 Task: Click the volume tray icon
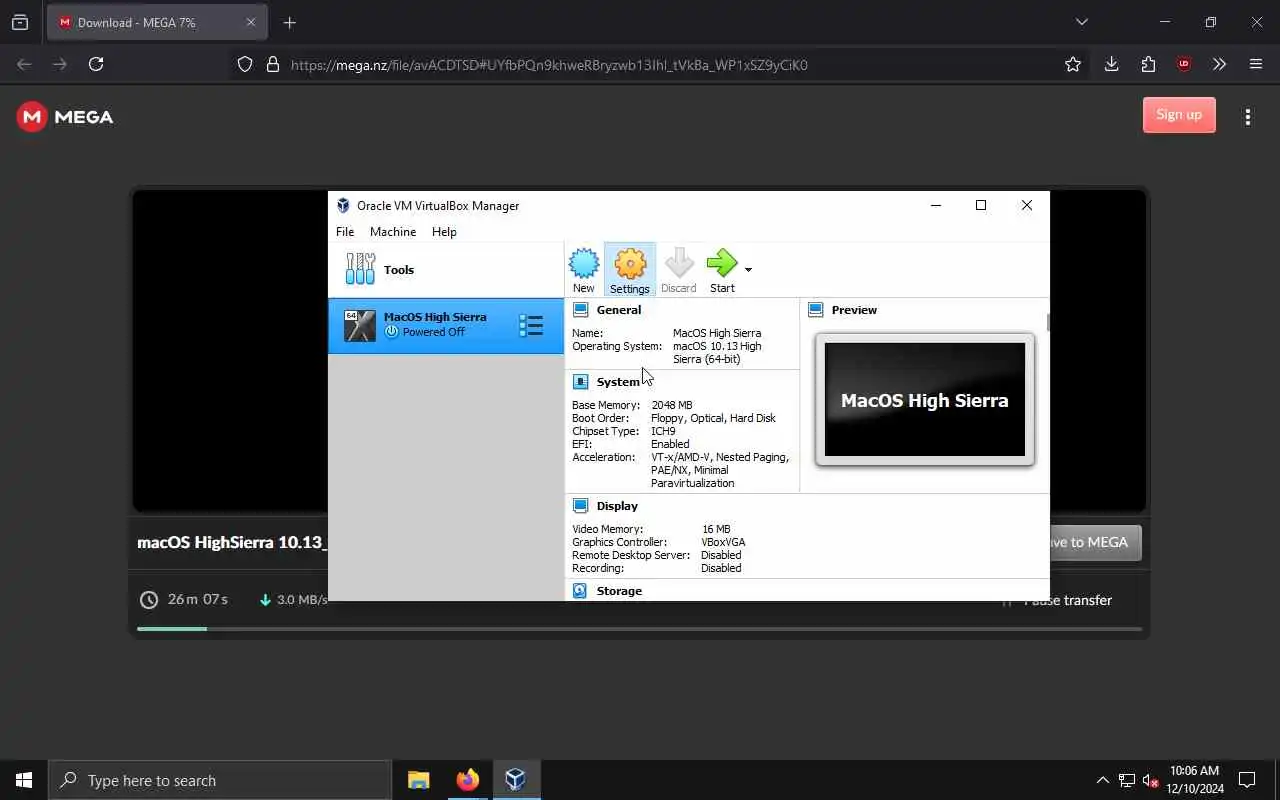[1151, 780]
